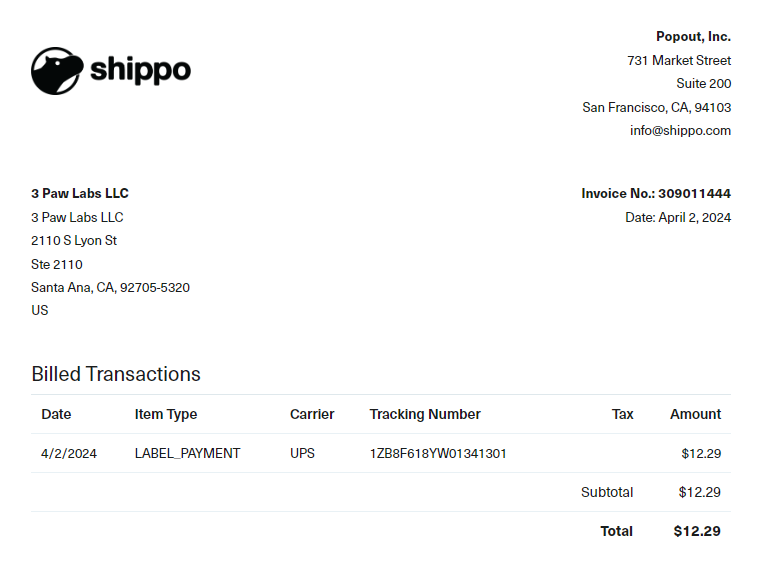The height and width of the screenshot is (583, 773).
Task: Click the 2110 S Lyon St address
Action: [74, 240]
